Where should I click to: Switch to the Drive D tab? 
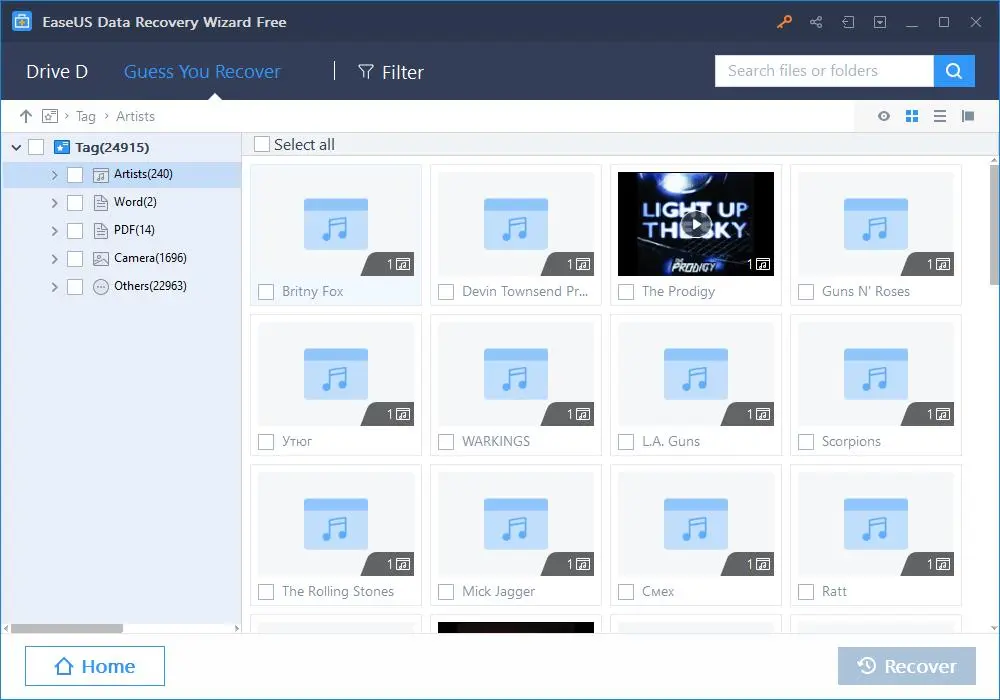pos(57,71)
